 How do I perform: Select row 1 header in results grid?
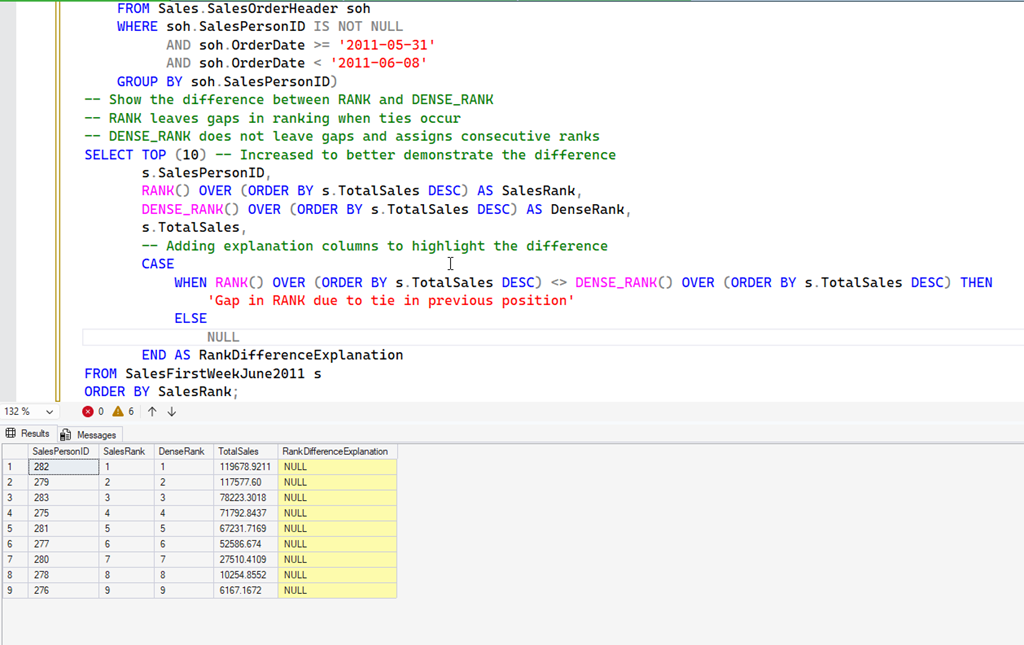pyautogui.click(x=13, y=466)
